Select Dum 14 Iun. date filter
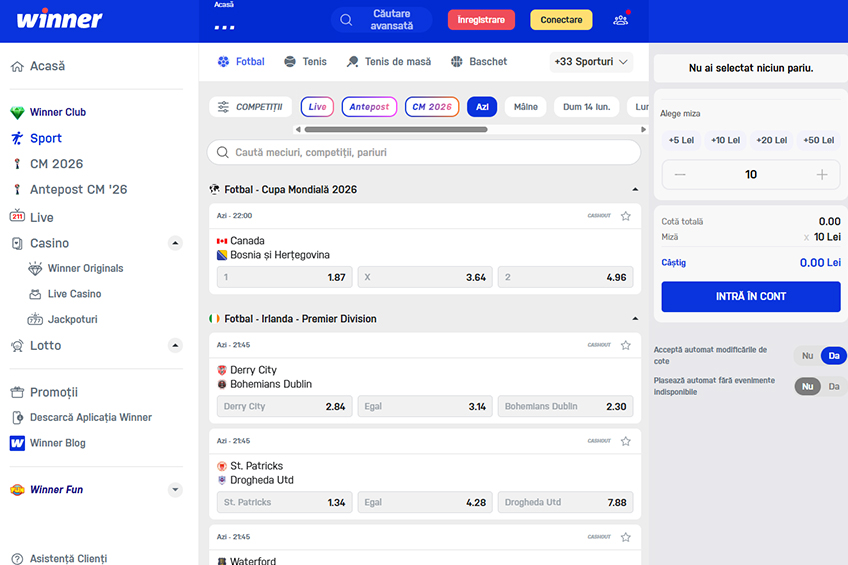This screenshot has height=565, width=848. coord(587,107)
